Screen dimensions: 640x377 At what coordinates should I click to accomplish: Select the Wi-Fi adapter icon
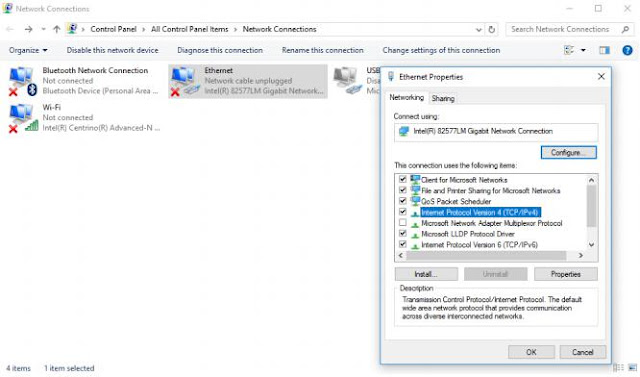click(x=23, y=118)
